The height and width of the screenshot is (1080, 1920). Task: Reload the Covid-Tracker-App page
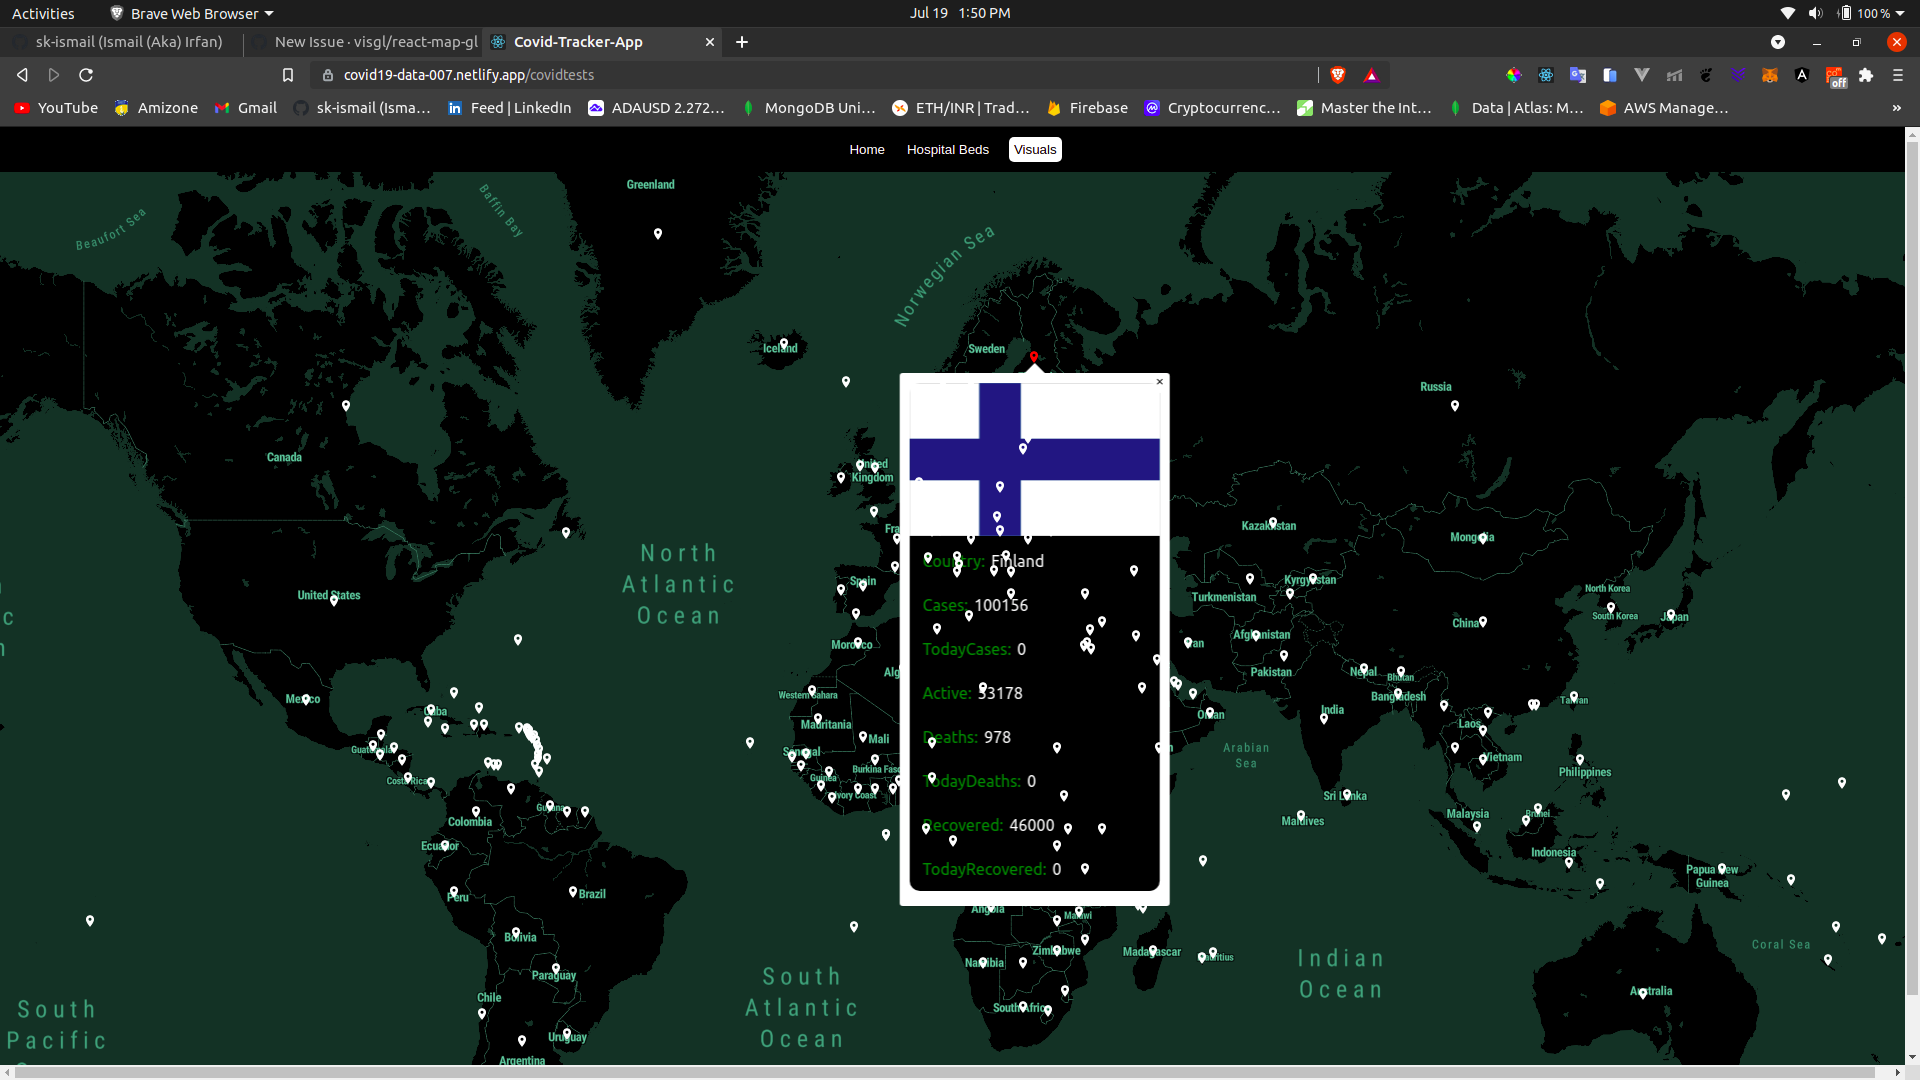pos(86,75)
